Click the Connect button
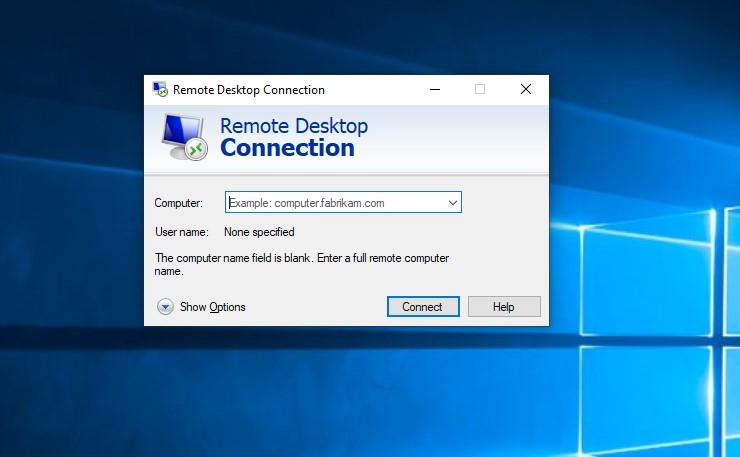 point(423,306)
